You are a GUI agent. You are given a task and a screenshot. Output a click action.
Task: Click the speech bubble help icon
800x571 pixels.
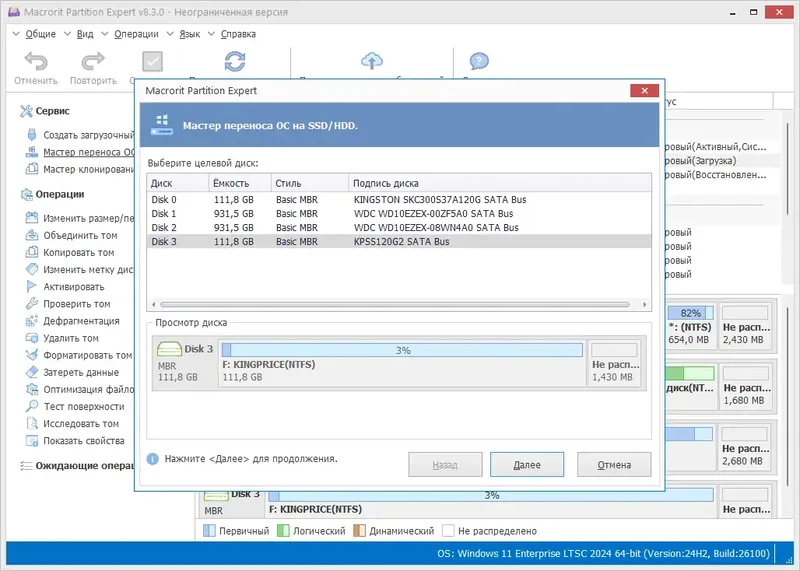coord(479,61)
